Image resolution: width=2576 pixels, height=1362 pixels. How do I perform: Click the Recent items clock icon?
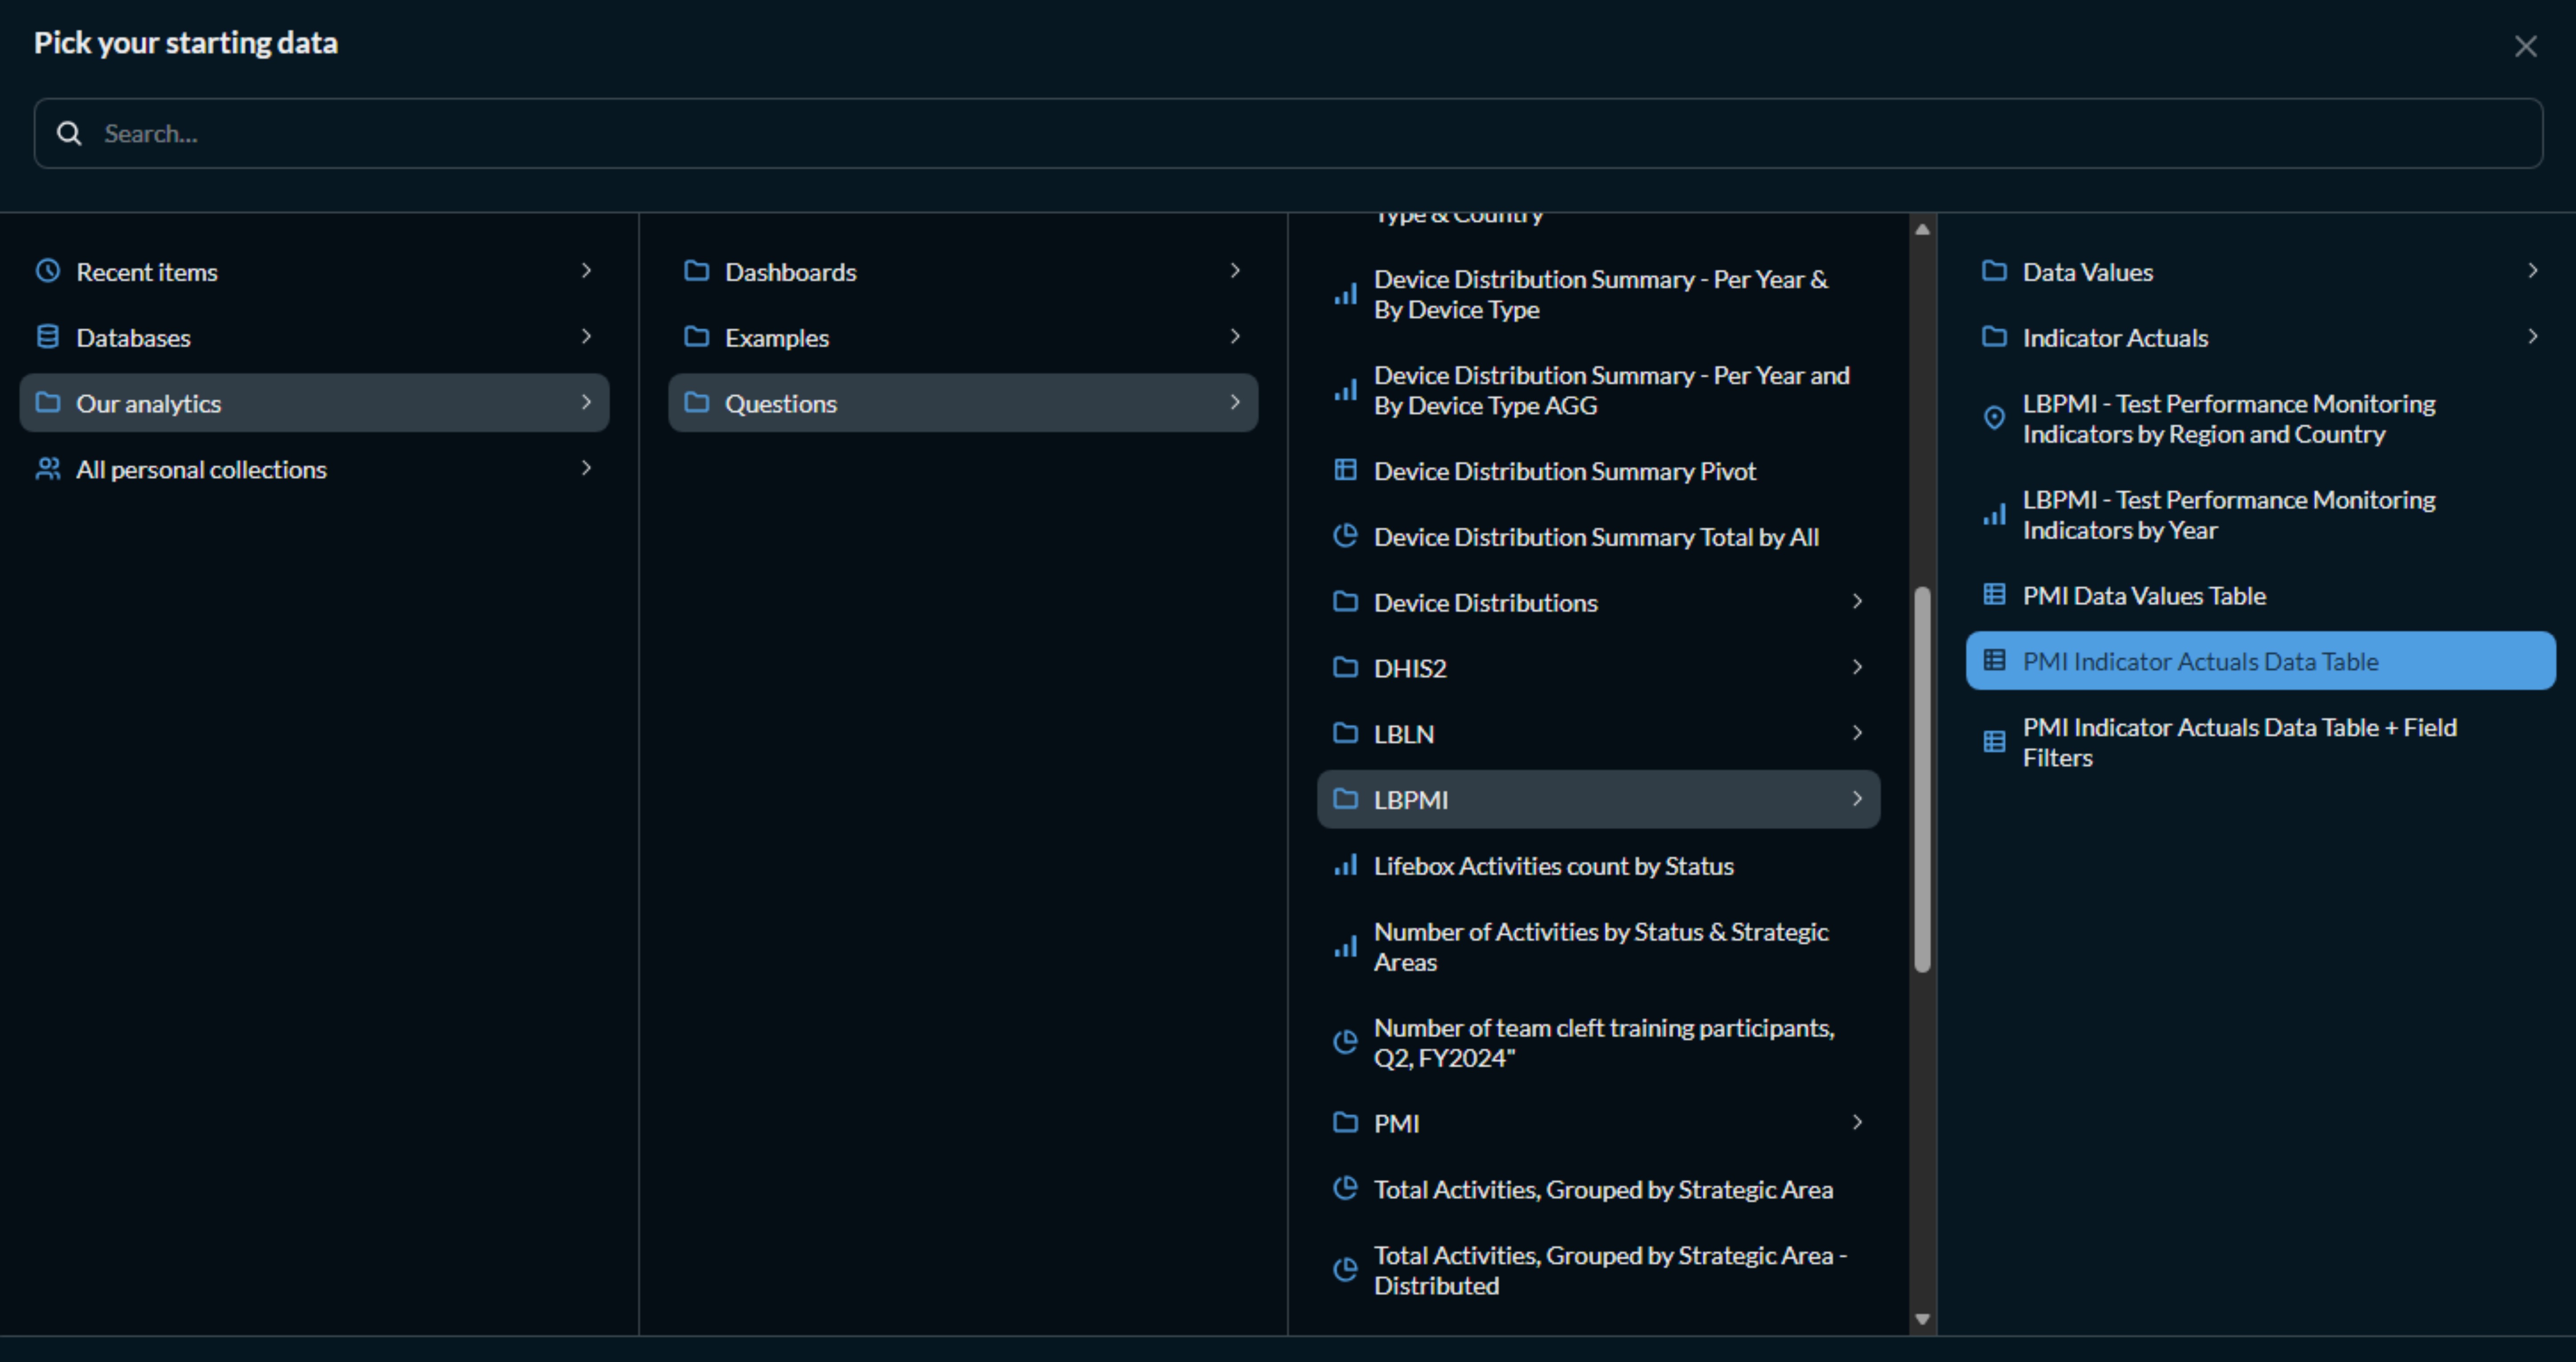(x=48, y=271)
